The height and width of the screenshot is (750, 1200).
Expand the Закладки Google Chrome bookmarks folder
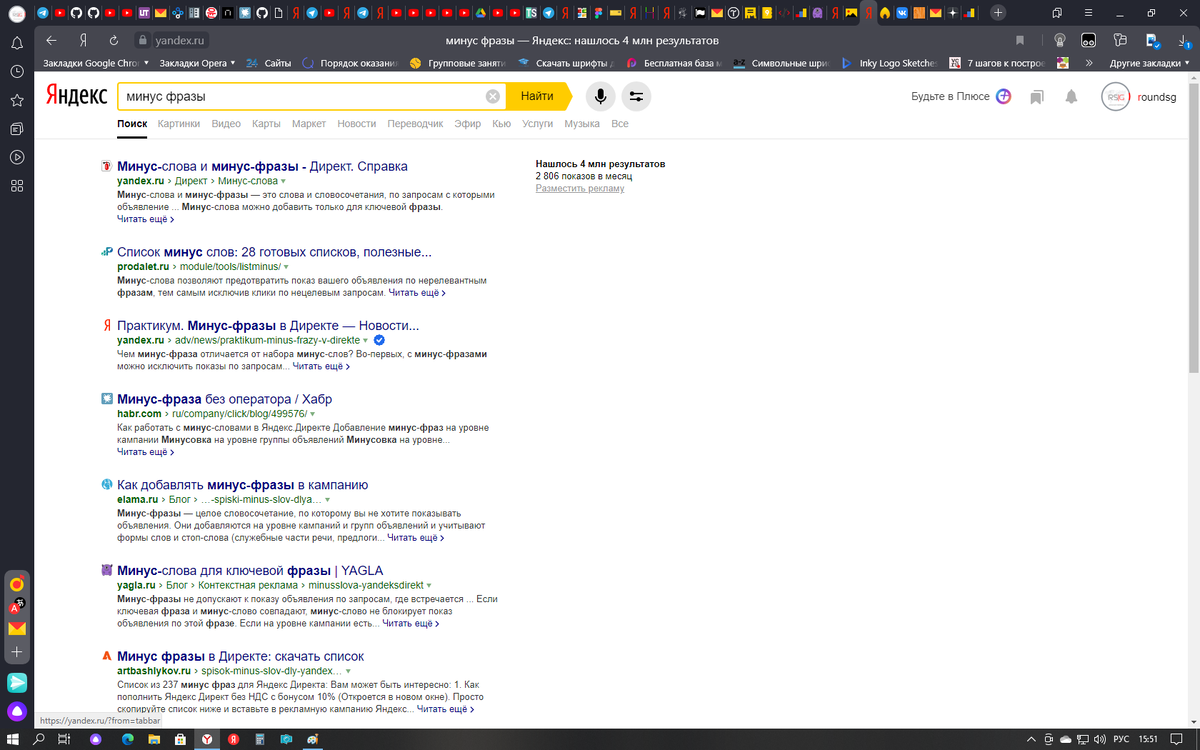click(96, 63)
